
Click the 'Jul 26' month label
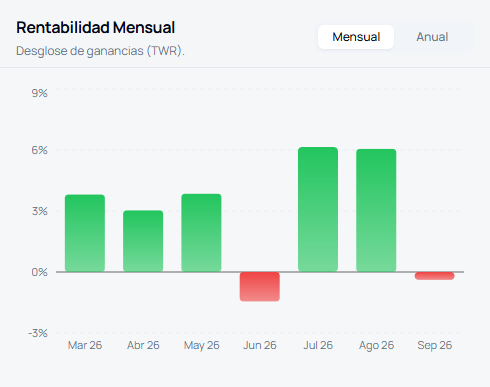(318, 345)
